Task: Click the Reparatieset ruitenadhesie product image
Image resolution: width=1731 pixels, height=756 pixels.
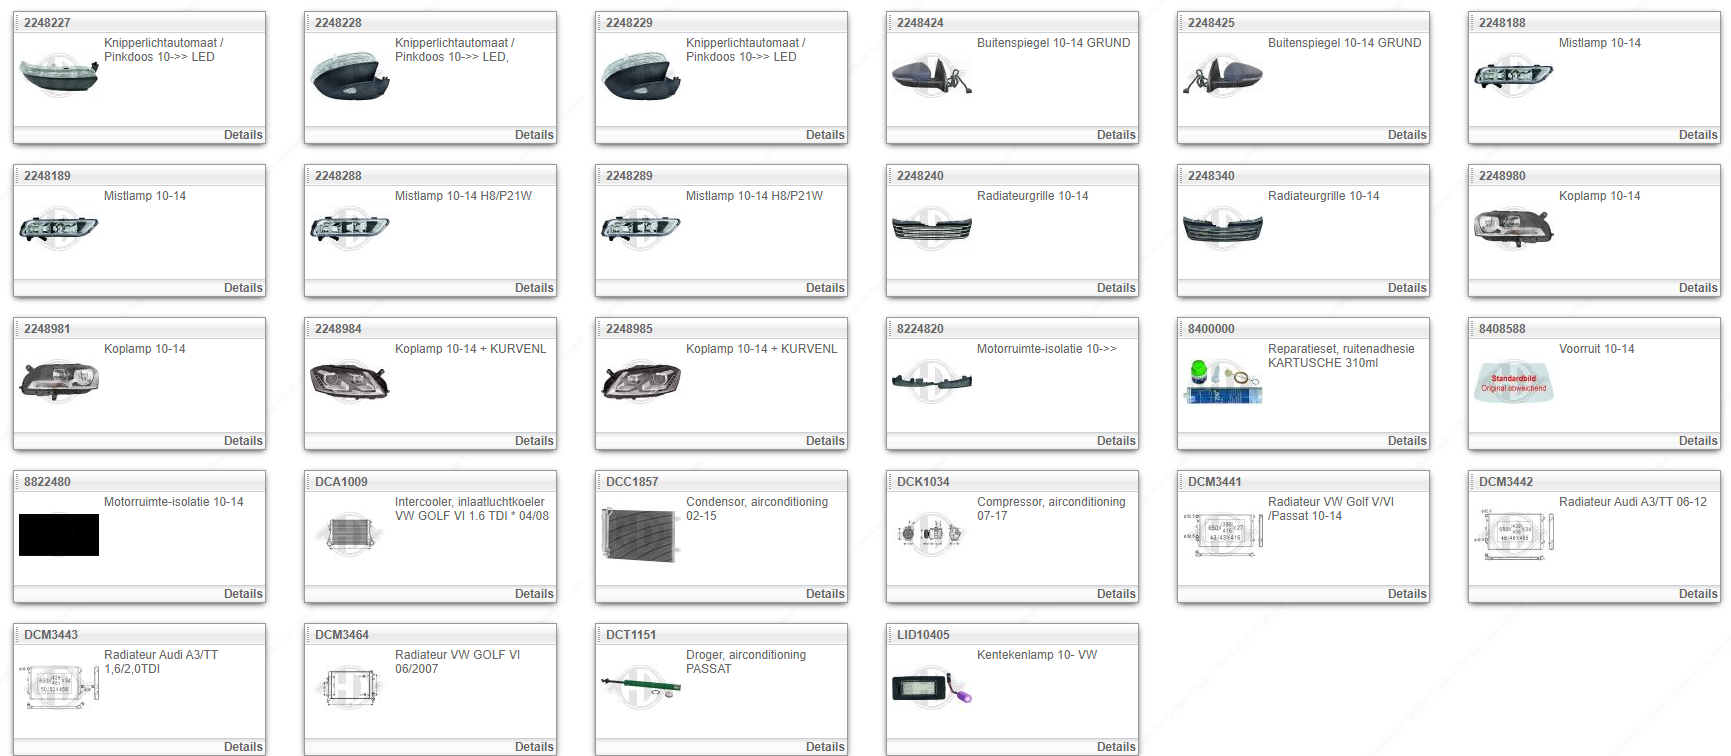Action: (x=1222, y=382)
